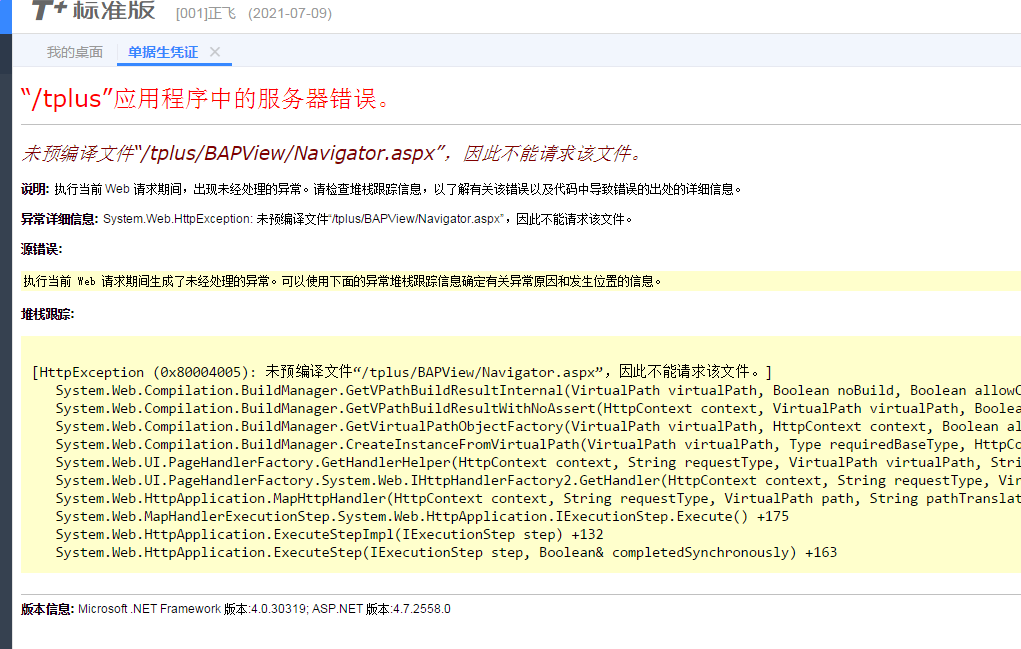The width and height of the screenshot is (1021, 649).
Task: Close the 单据生凭证 tab
Action: 215,51
